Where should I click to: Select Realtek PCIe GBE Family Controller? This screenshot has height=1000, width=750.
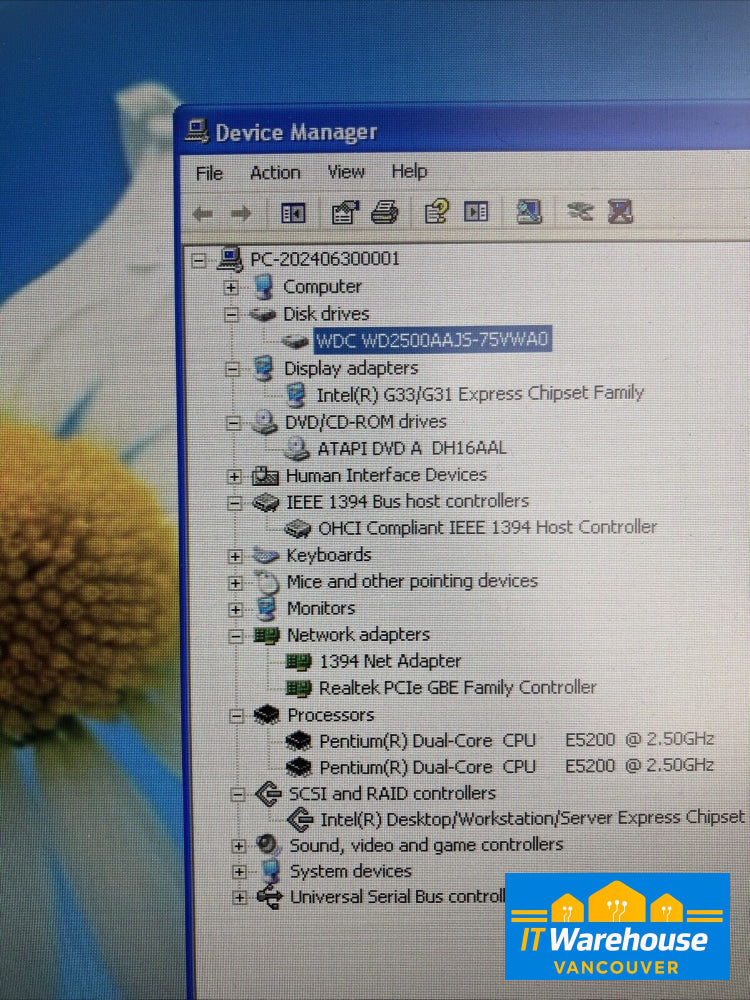click(x=457, y=688)
